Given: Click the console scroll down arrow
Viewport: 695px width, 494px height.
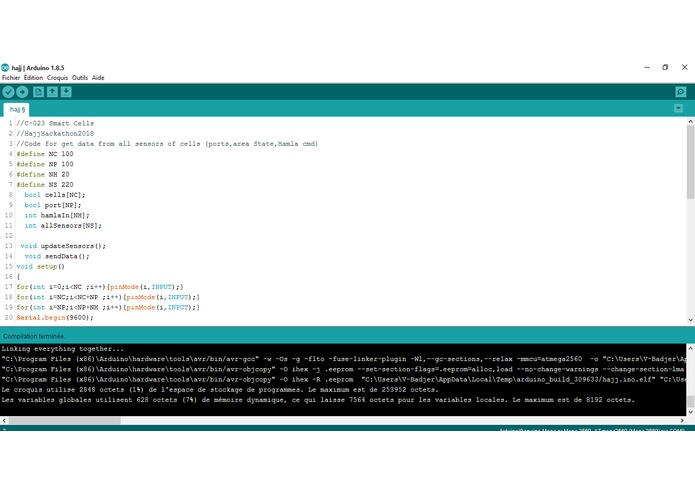Looking at the screenshot, I should point(691,412).
